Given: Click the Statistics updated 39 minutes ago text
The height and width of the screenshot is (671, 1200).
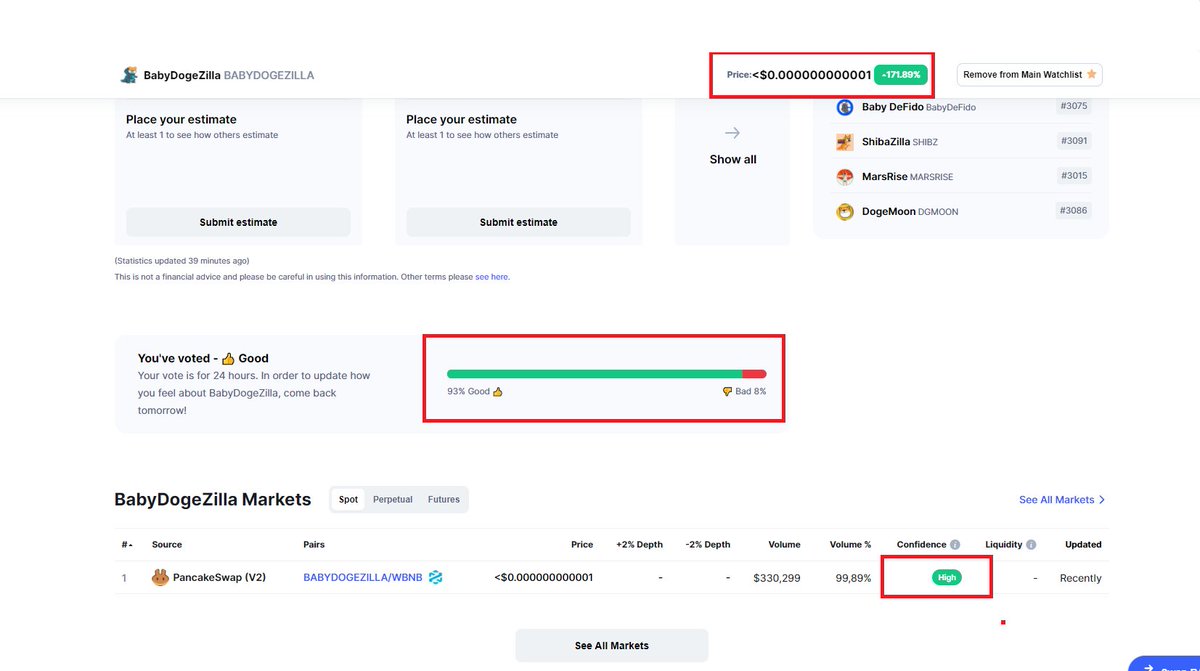Looking at the screenshot, I should pyautogui.click(x=182, y=261).
